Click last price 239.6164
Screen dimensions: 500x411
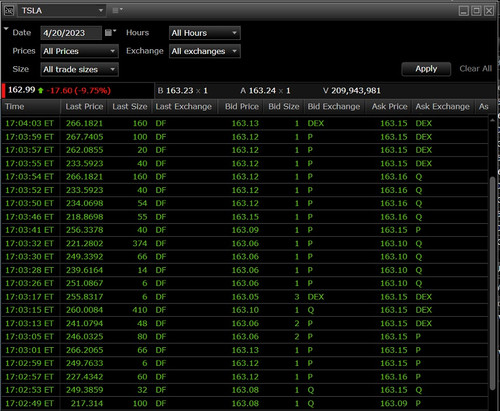click(84, 270)
